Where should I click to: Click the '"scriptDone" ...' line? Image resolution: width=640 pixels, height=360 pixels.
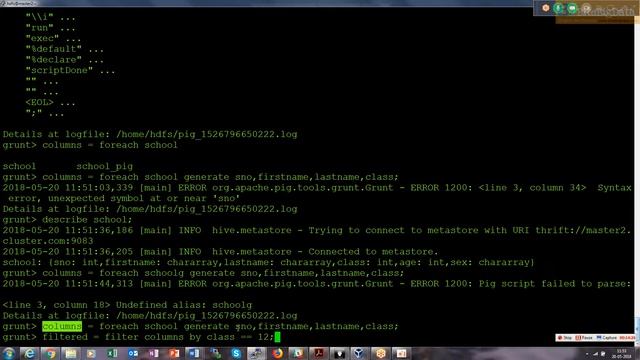point(70,71)
